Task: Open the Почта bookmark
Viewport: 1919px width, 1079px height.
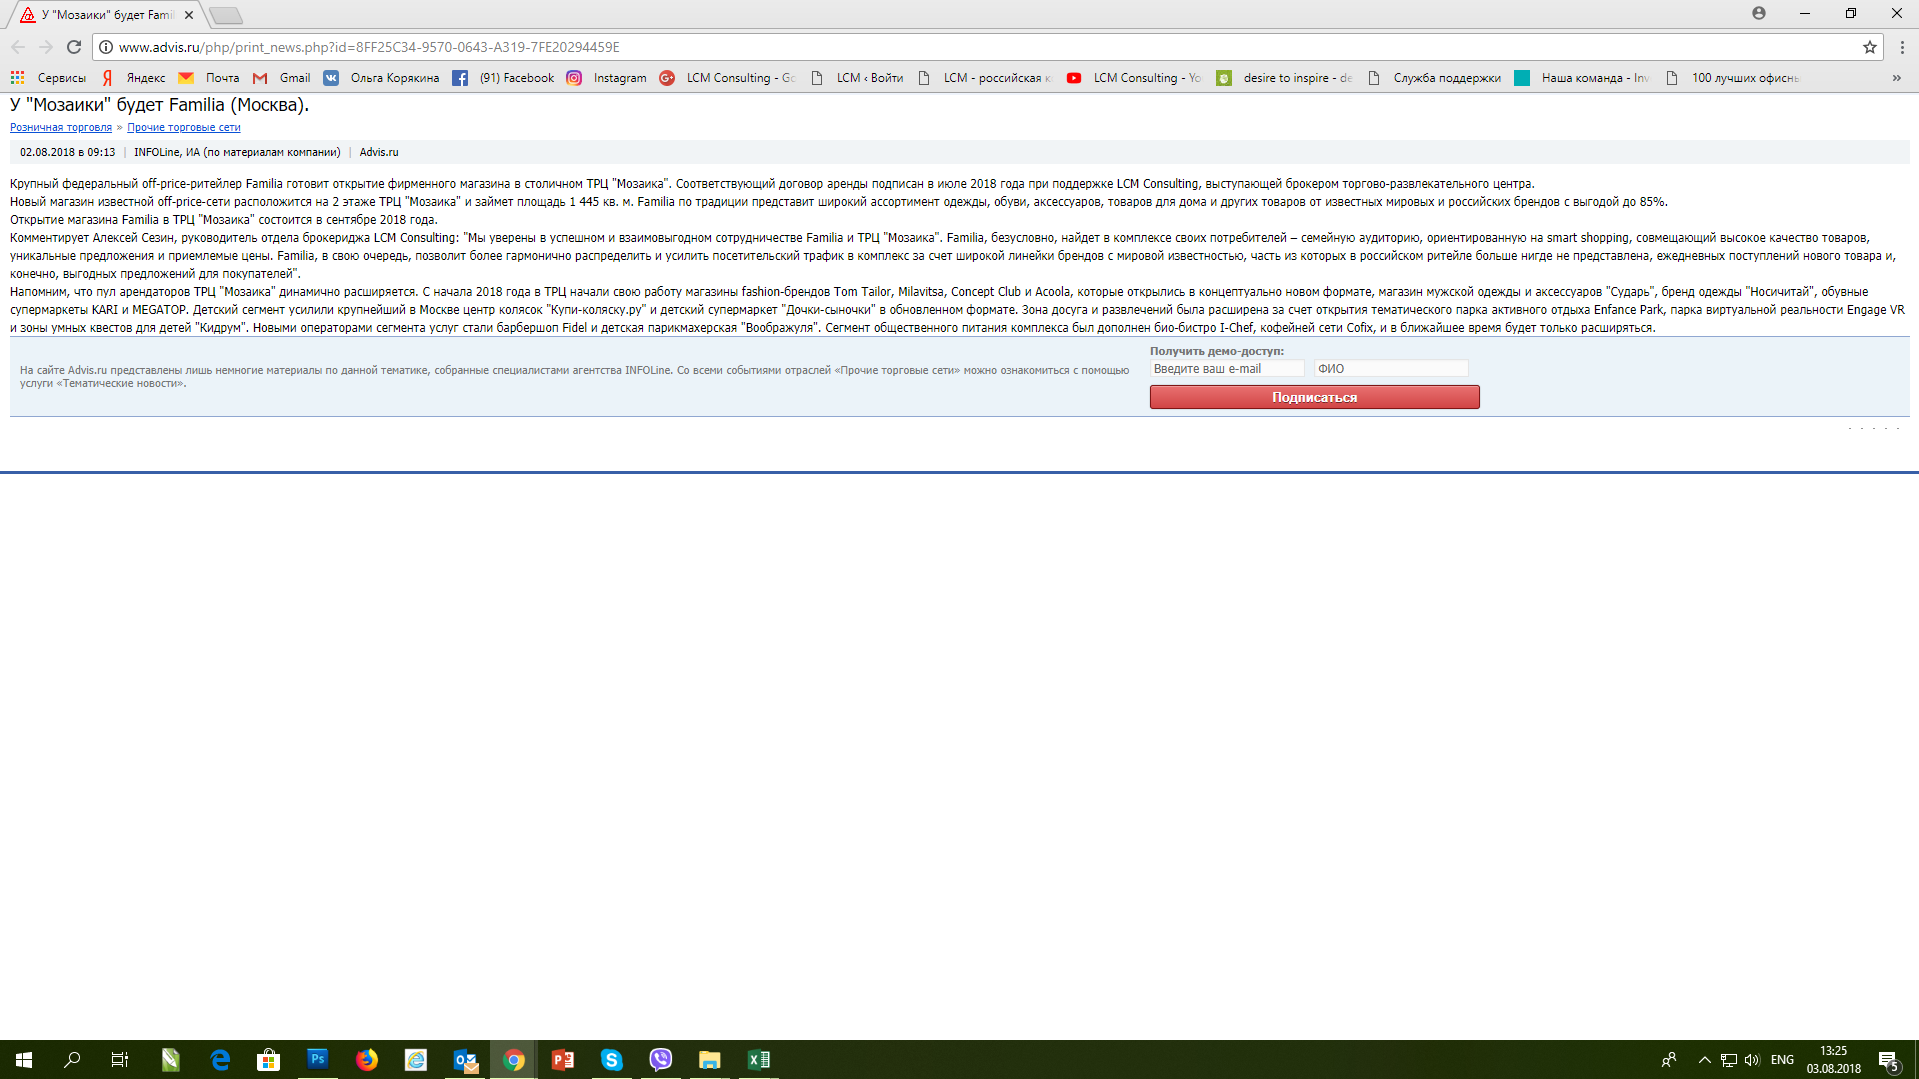Action: 209,78
